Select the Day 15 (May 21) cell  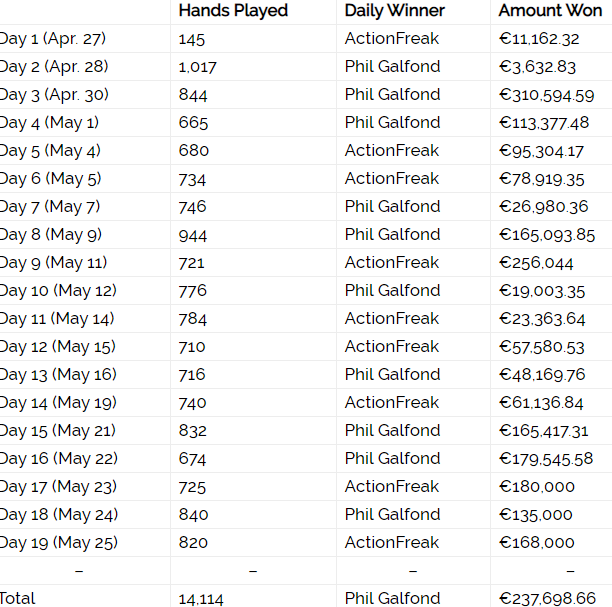(x=58, y=430)
